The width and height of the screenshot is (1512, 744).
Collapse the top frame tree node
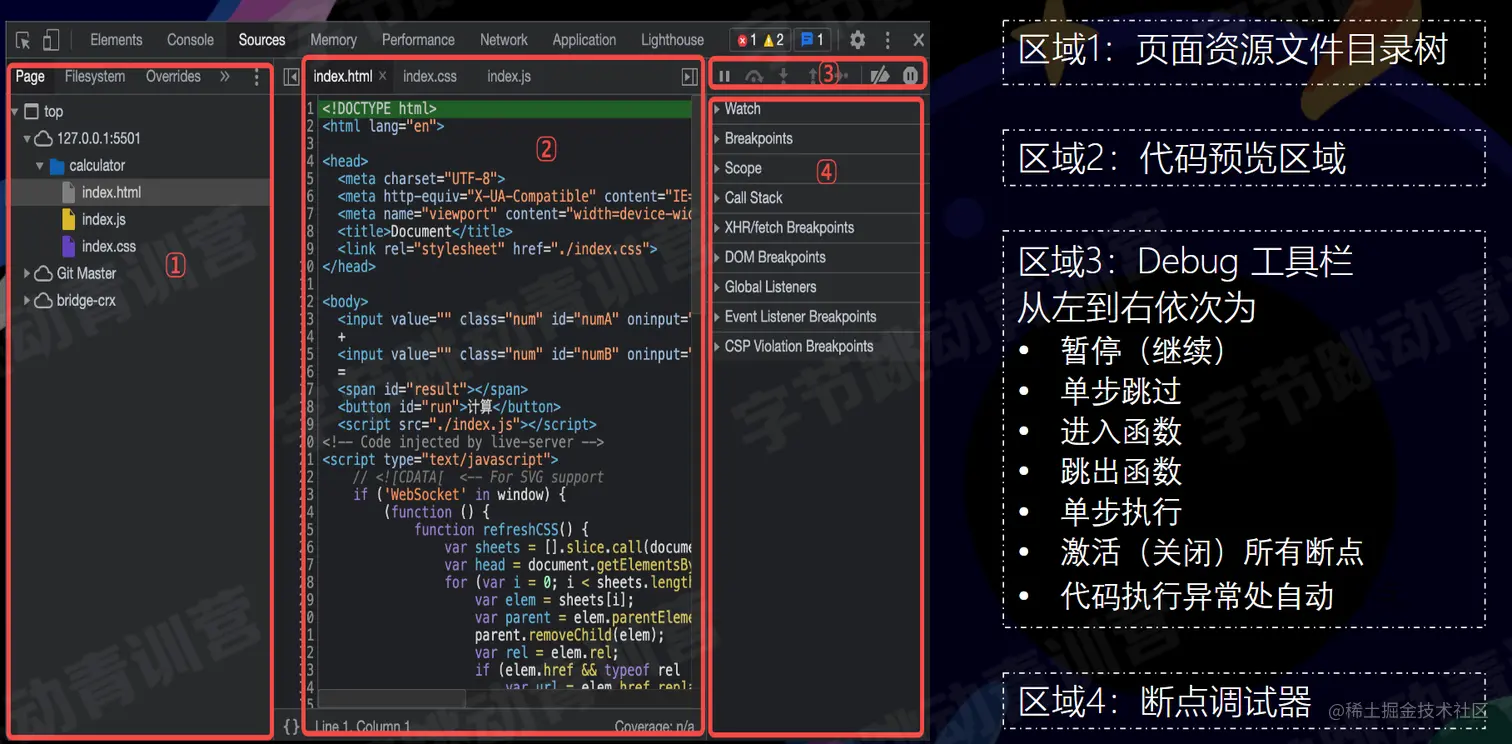(x=15, y=112)
